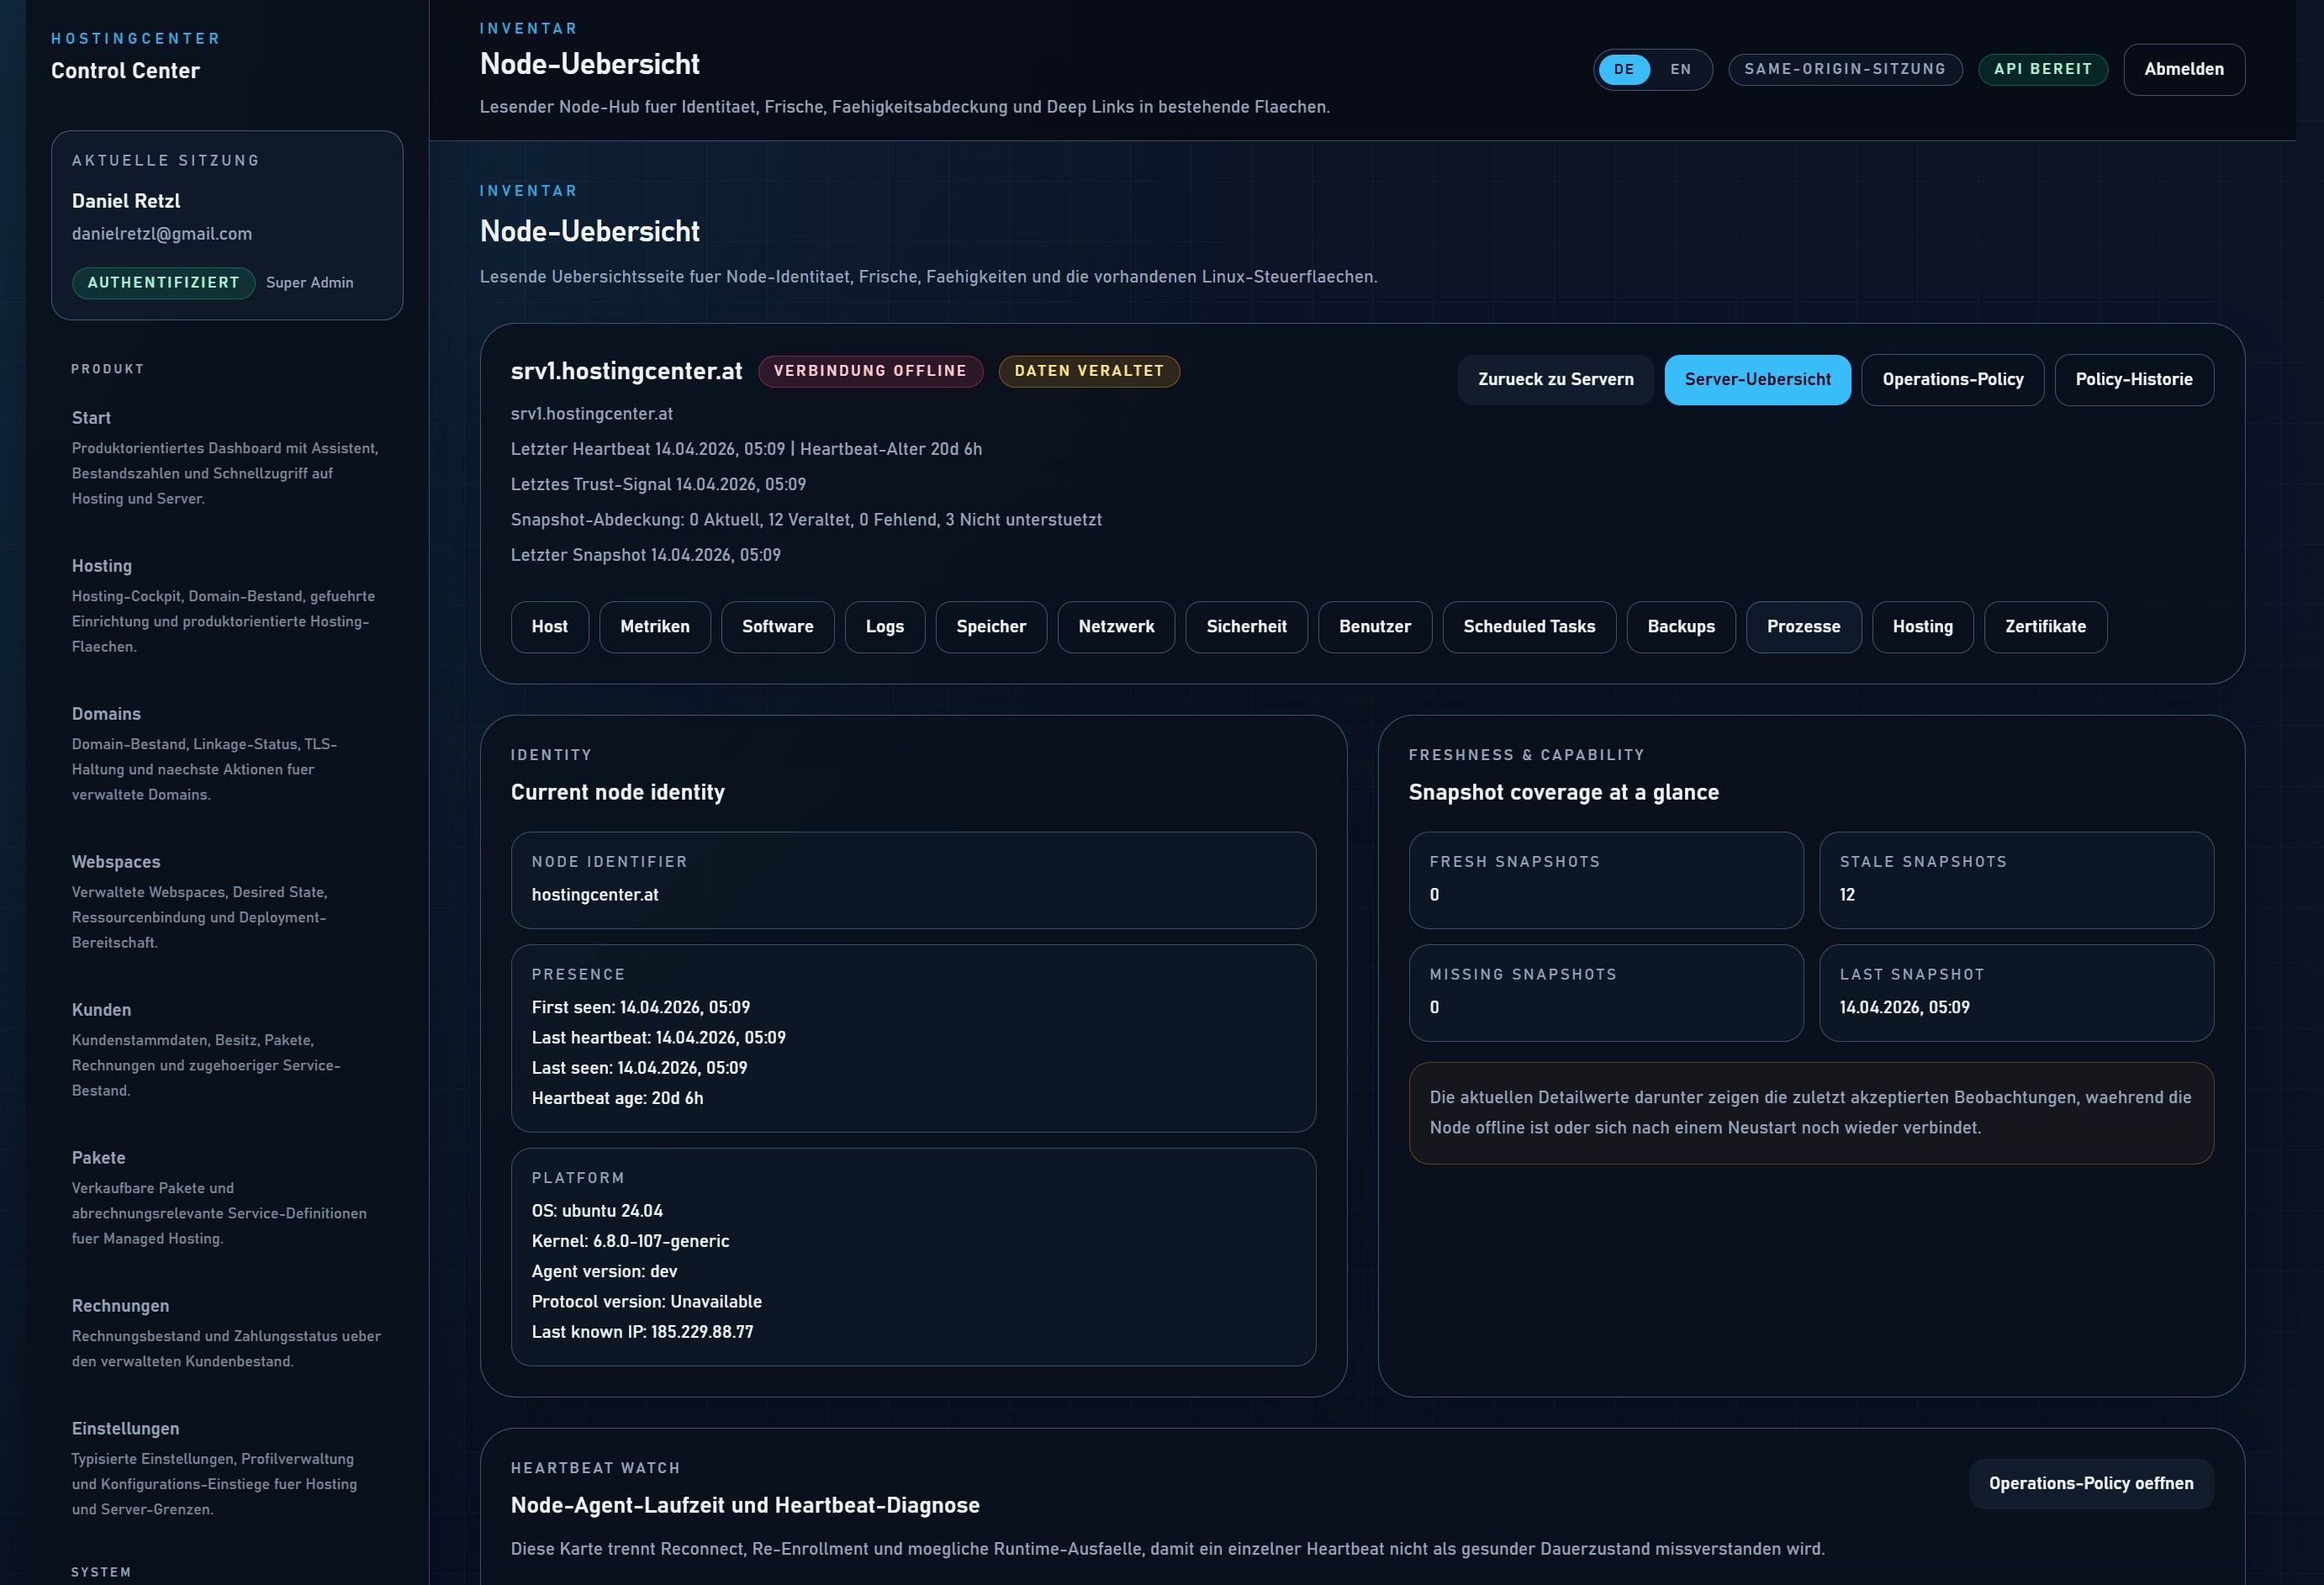Click the Protocol version Unavailable line

pyautogui.click(x=646, y=1302)
